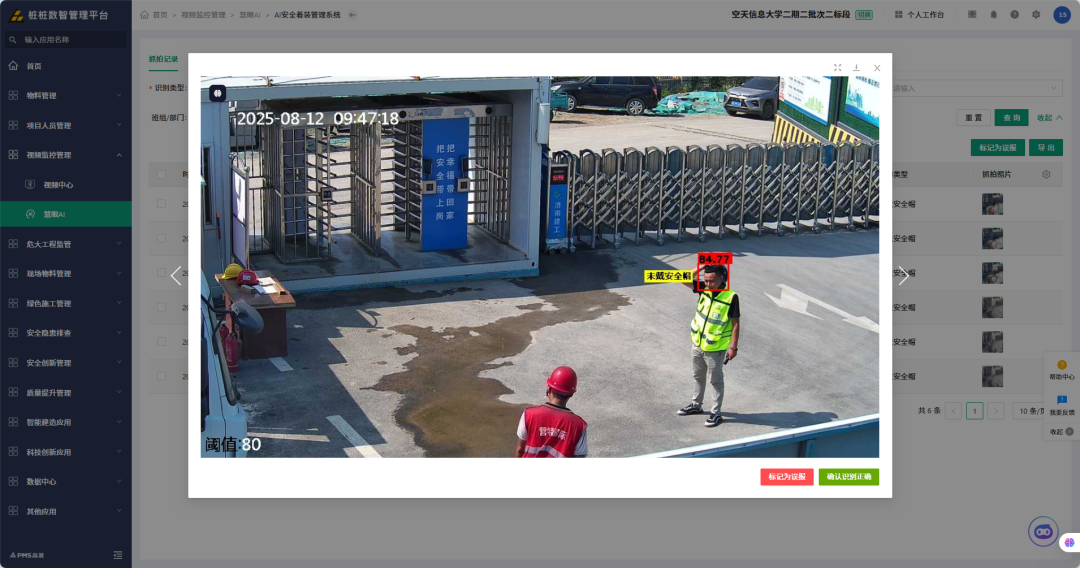Expand the snapshot viewer to fullscreen
This screenshot has width=1080, height=568.
pos(838,67)
